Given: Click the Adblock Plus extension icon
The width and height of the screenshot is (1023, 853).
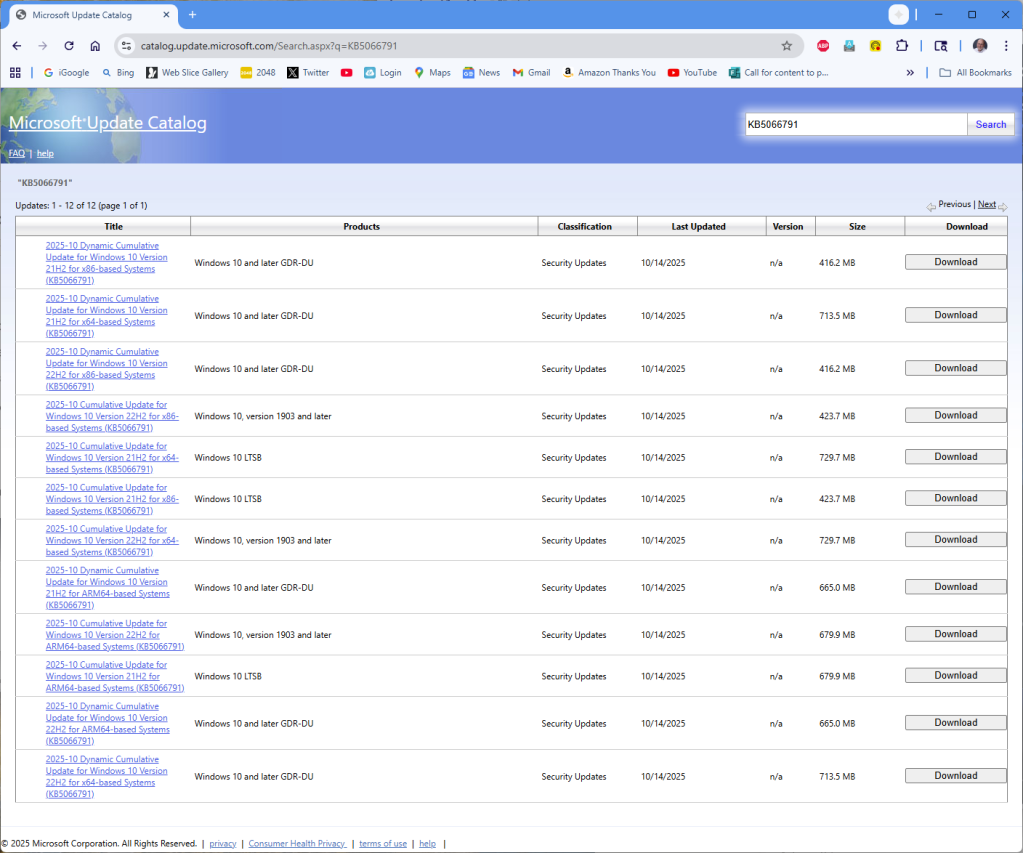Looking at the screenshot, I should click(x=822, y=45).
